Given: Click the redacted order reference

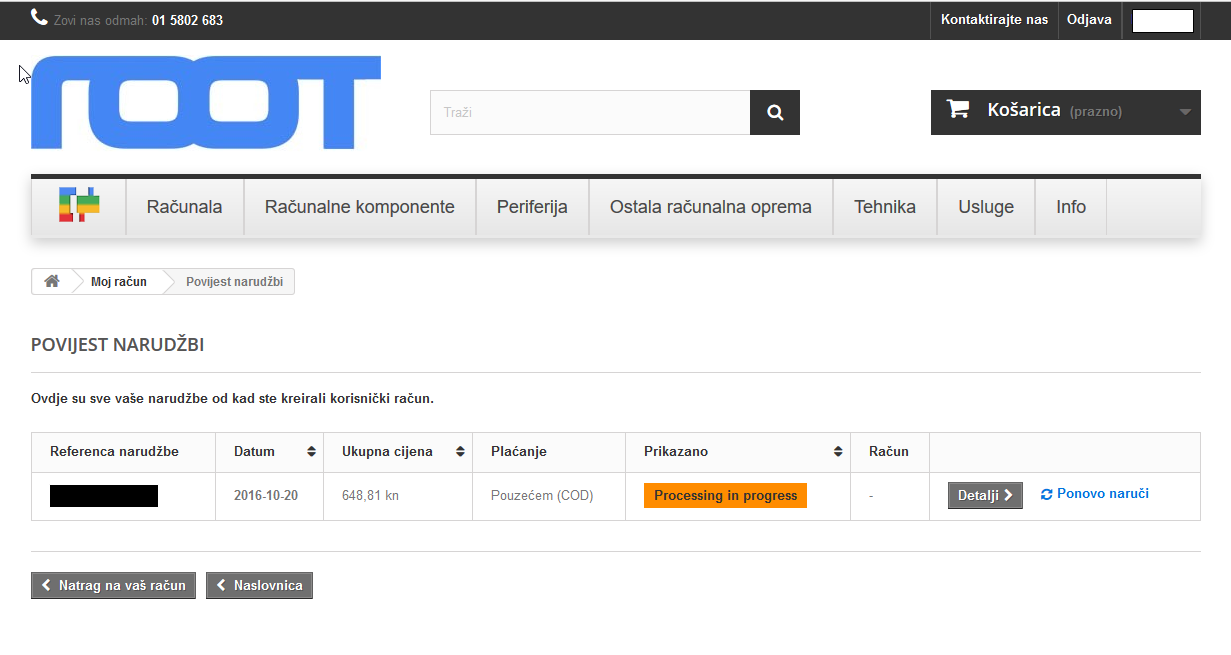Looking at the screenshot, I should (x=104, y=496).
